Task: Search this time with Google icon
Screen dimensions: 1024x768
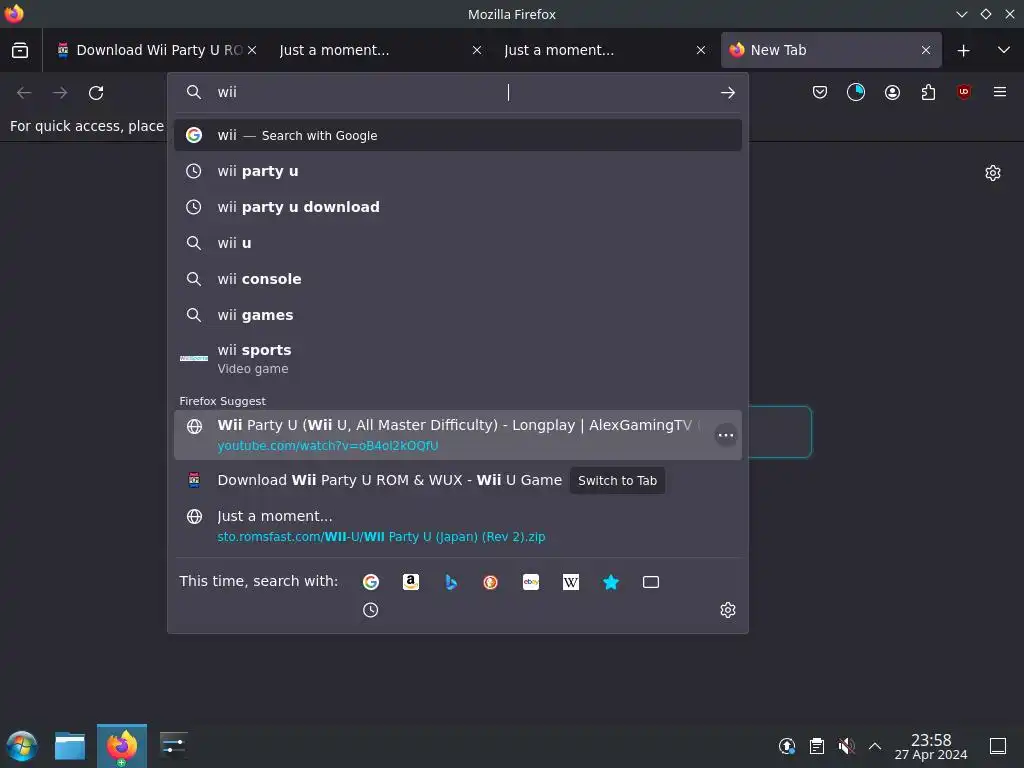Action: [x=371, y=582]
